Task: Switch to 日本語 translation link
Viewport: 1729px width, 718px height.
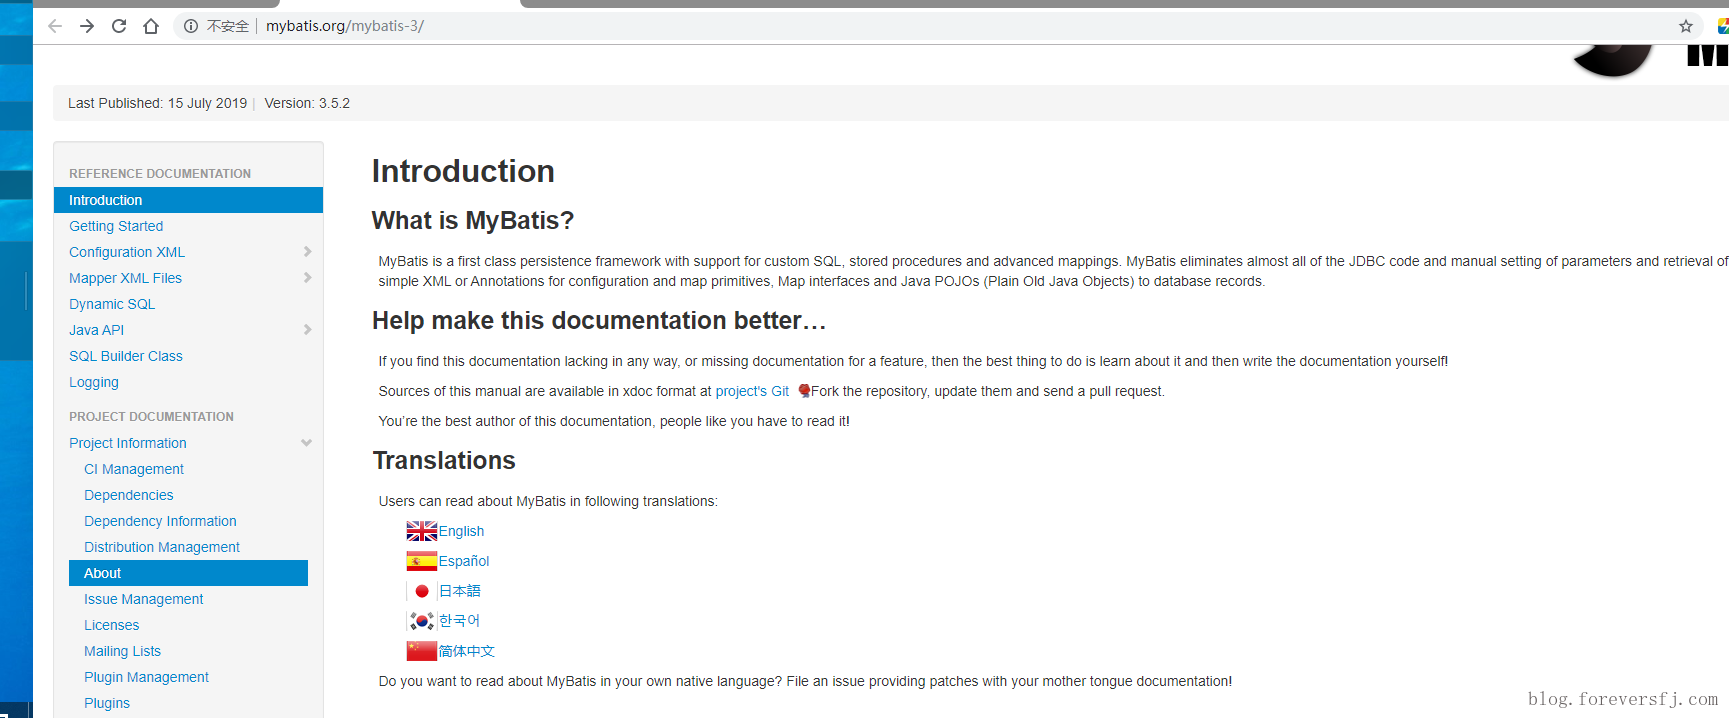Action: 460,591
